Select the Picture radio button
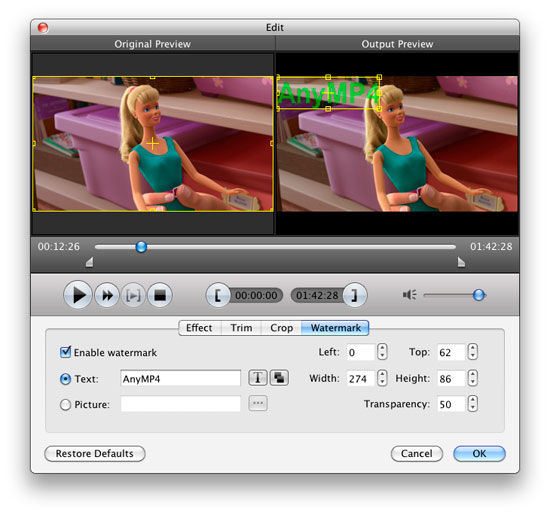This screenshot has height=515, width=550. coord(65,404)
